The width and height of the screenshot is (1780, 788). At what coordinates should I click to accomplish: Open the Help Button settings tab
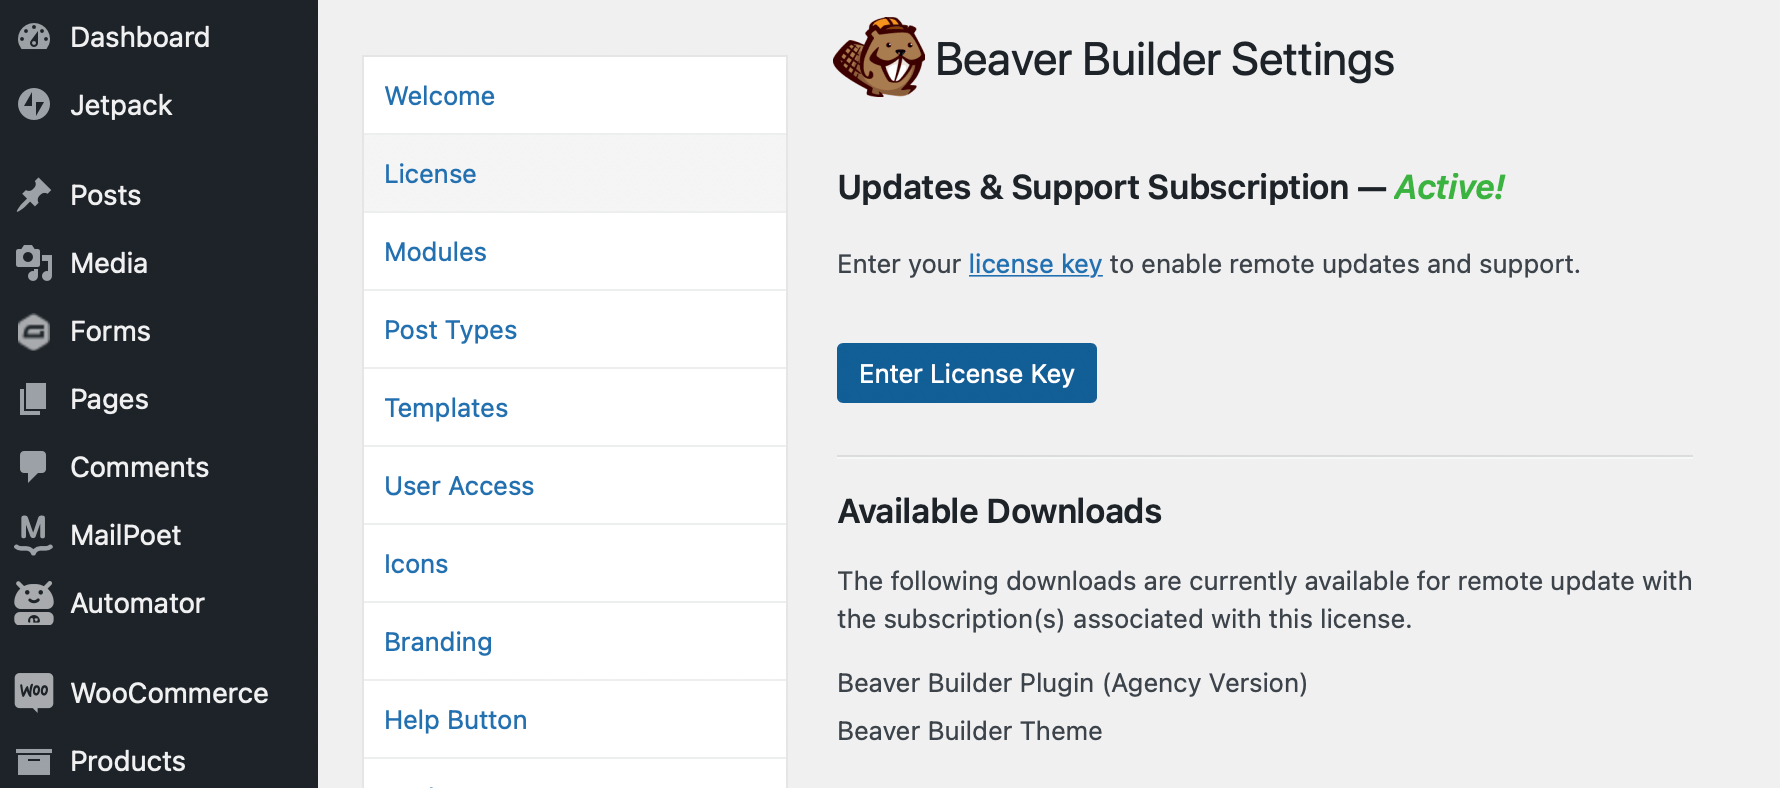coord(456,720)
